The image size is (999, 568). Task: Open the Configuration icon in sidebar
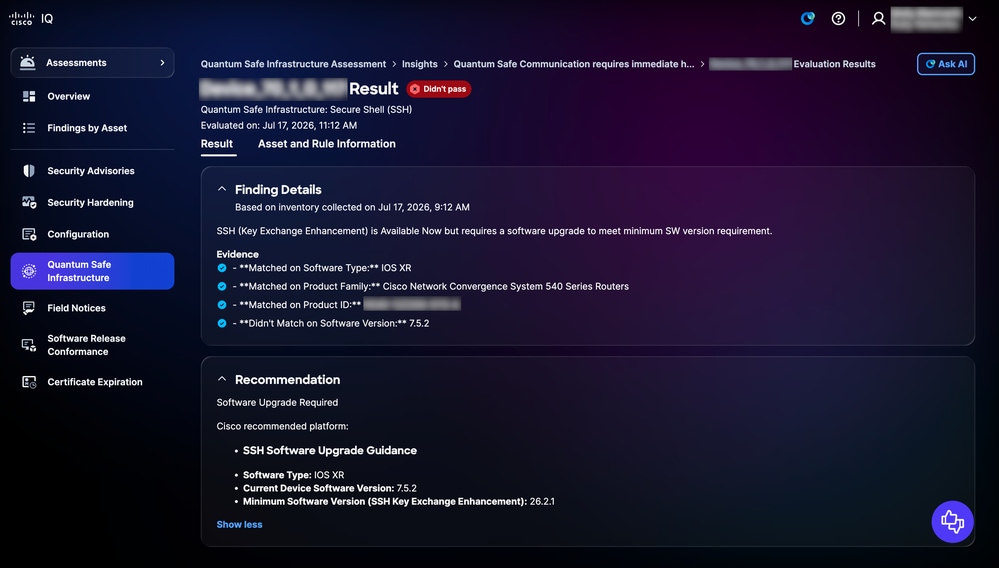(29, 234)
